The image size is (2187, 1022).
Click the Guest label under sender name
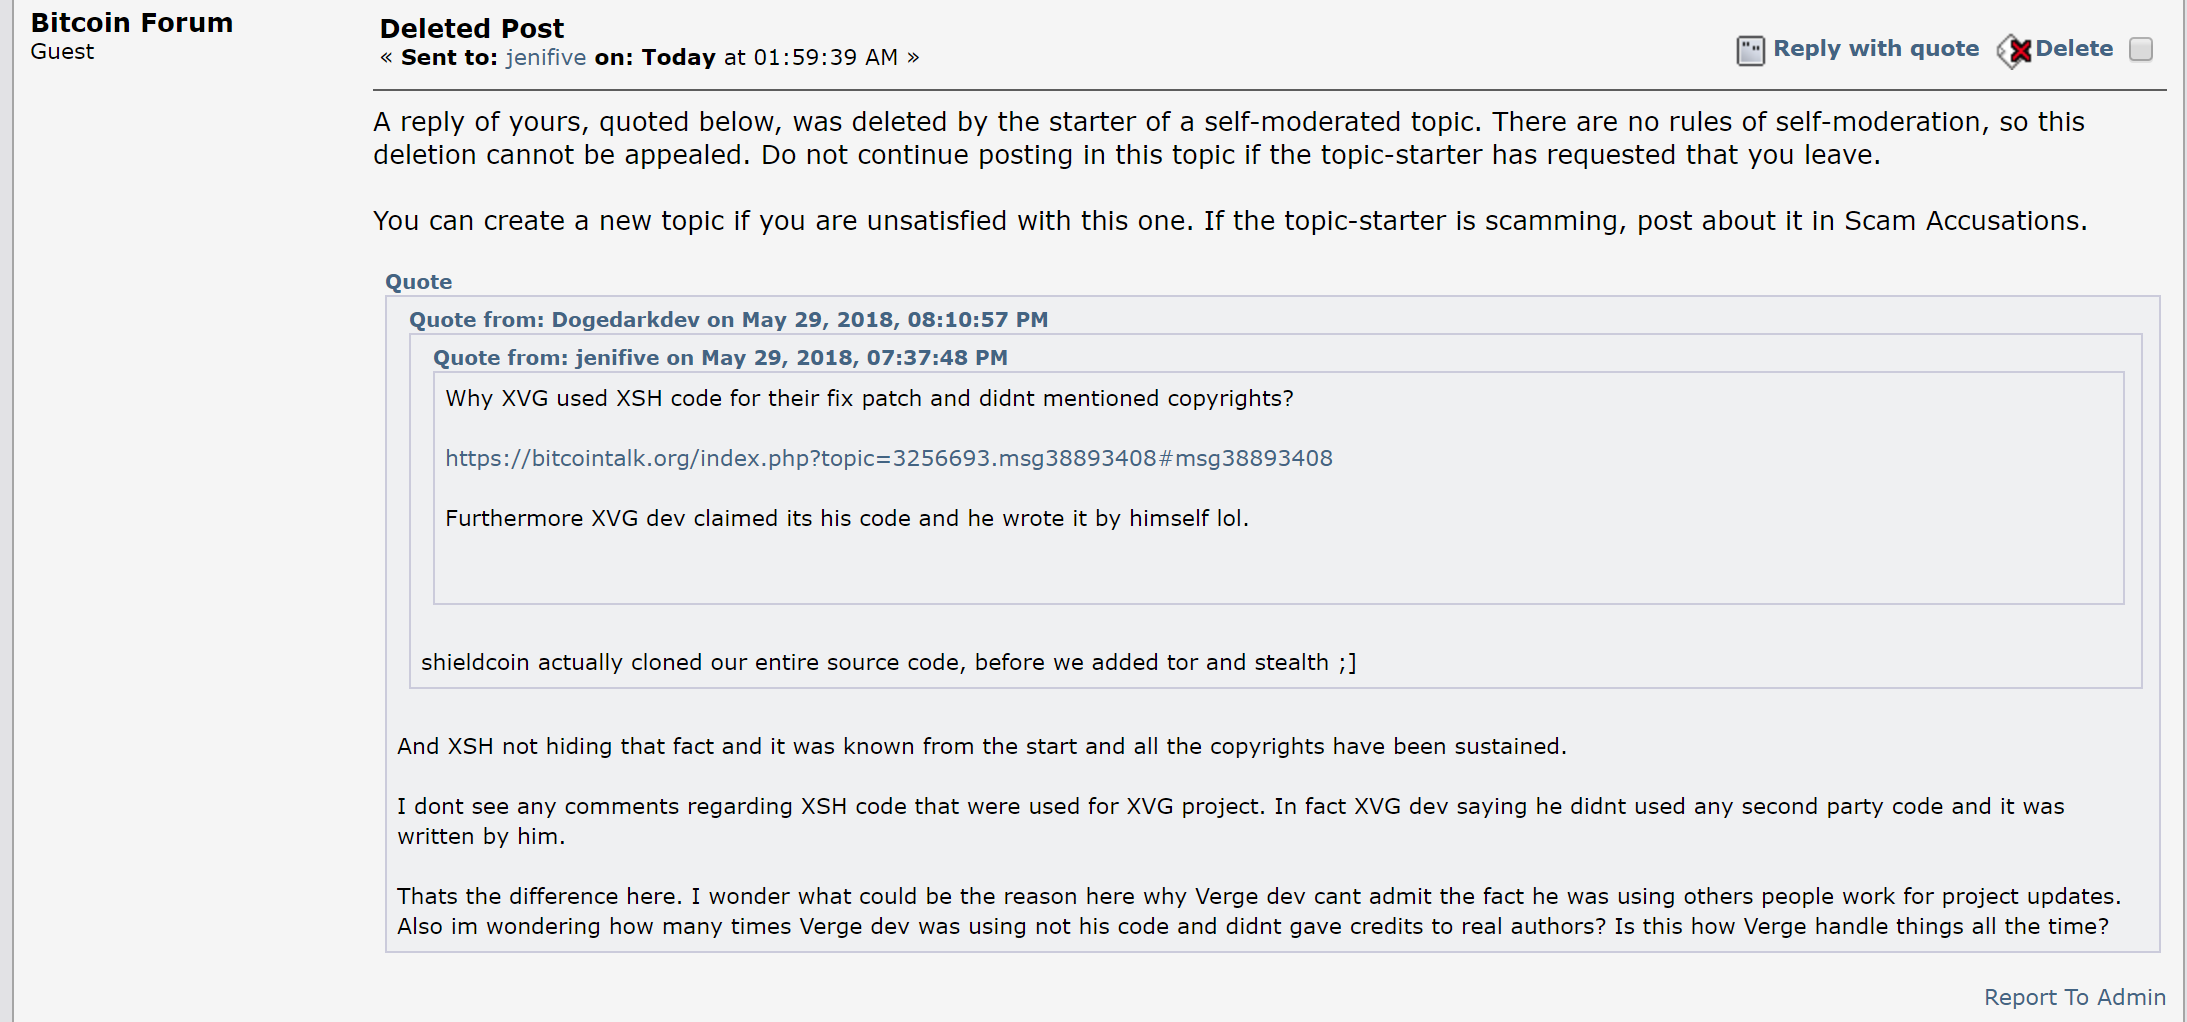[x=62, y=52]
